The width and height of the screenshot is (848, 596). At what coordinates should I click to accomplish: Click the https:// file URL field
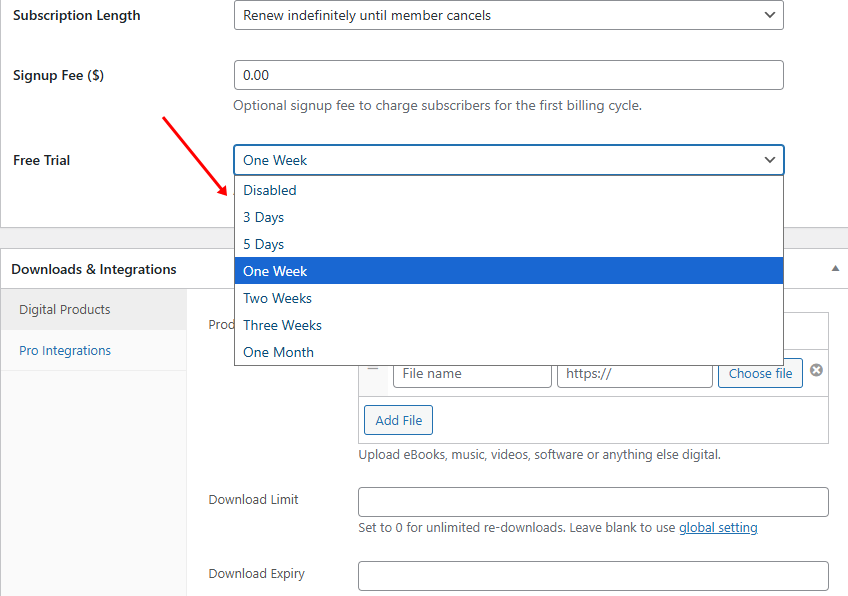635,374
